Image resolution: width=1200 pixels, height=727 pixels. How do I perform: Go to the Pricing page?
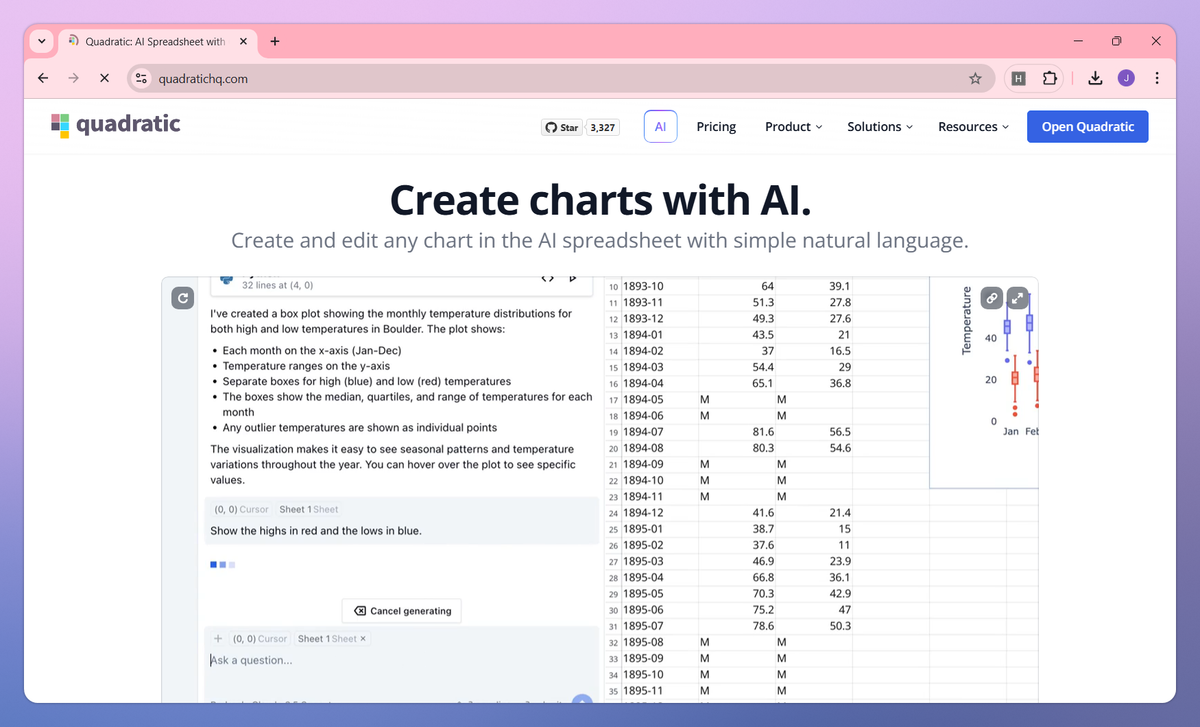tap(716, 127)
